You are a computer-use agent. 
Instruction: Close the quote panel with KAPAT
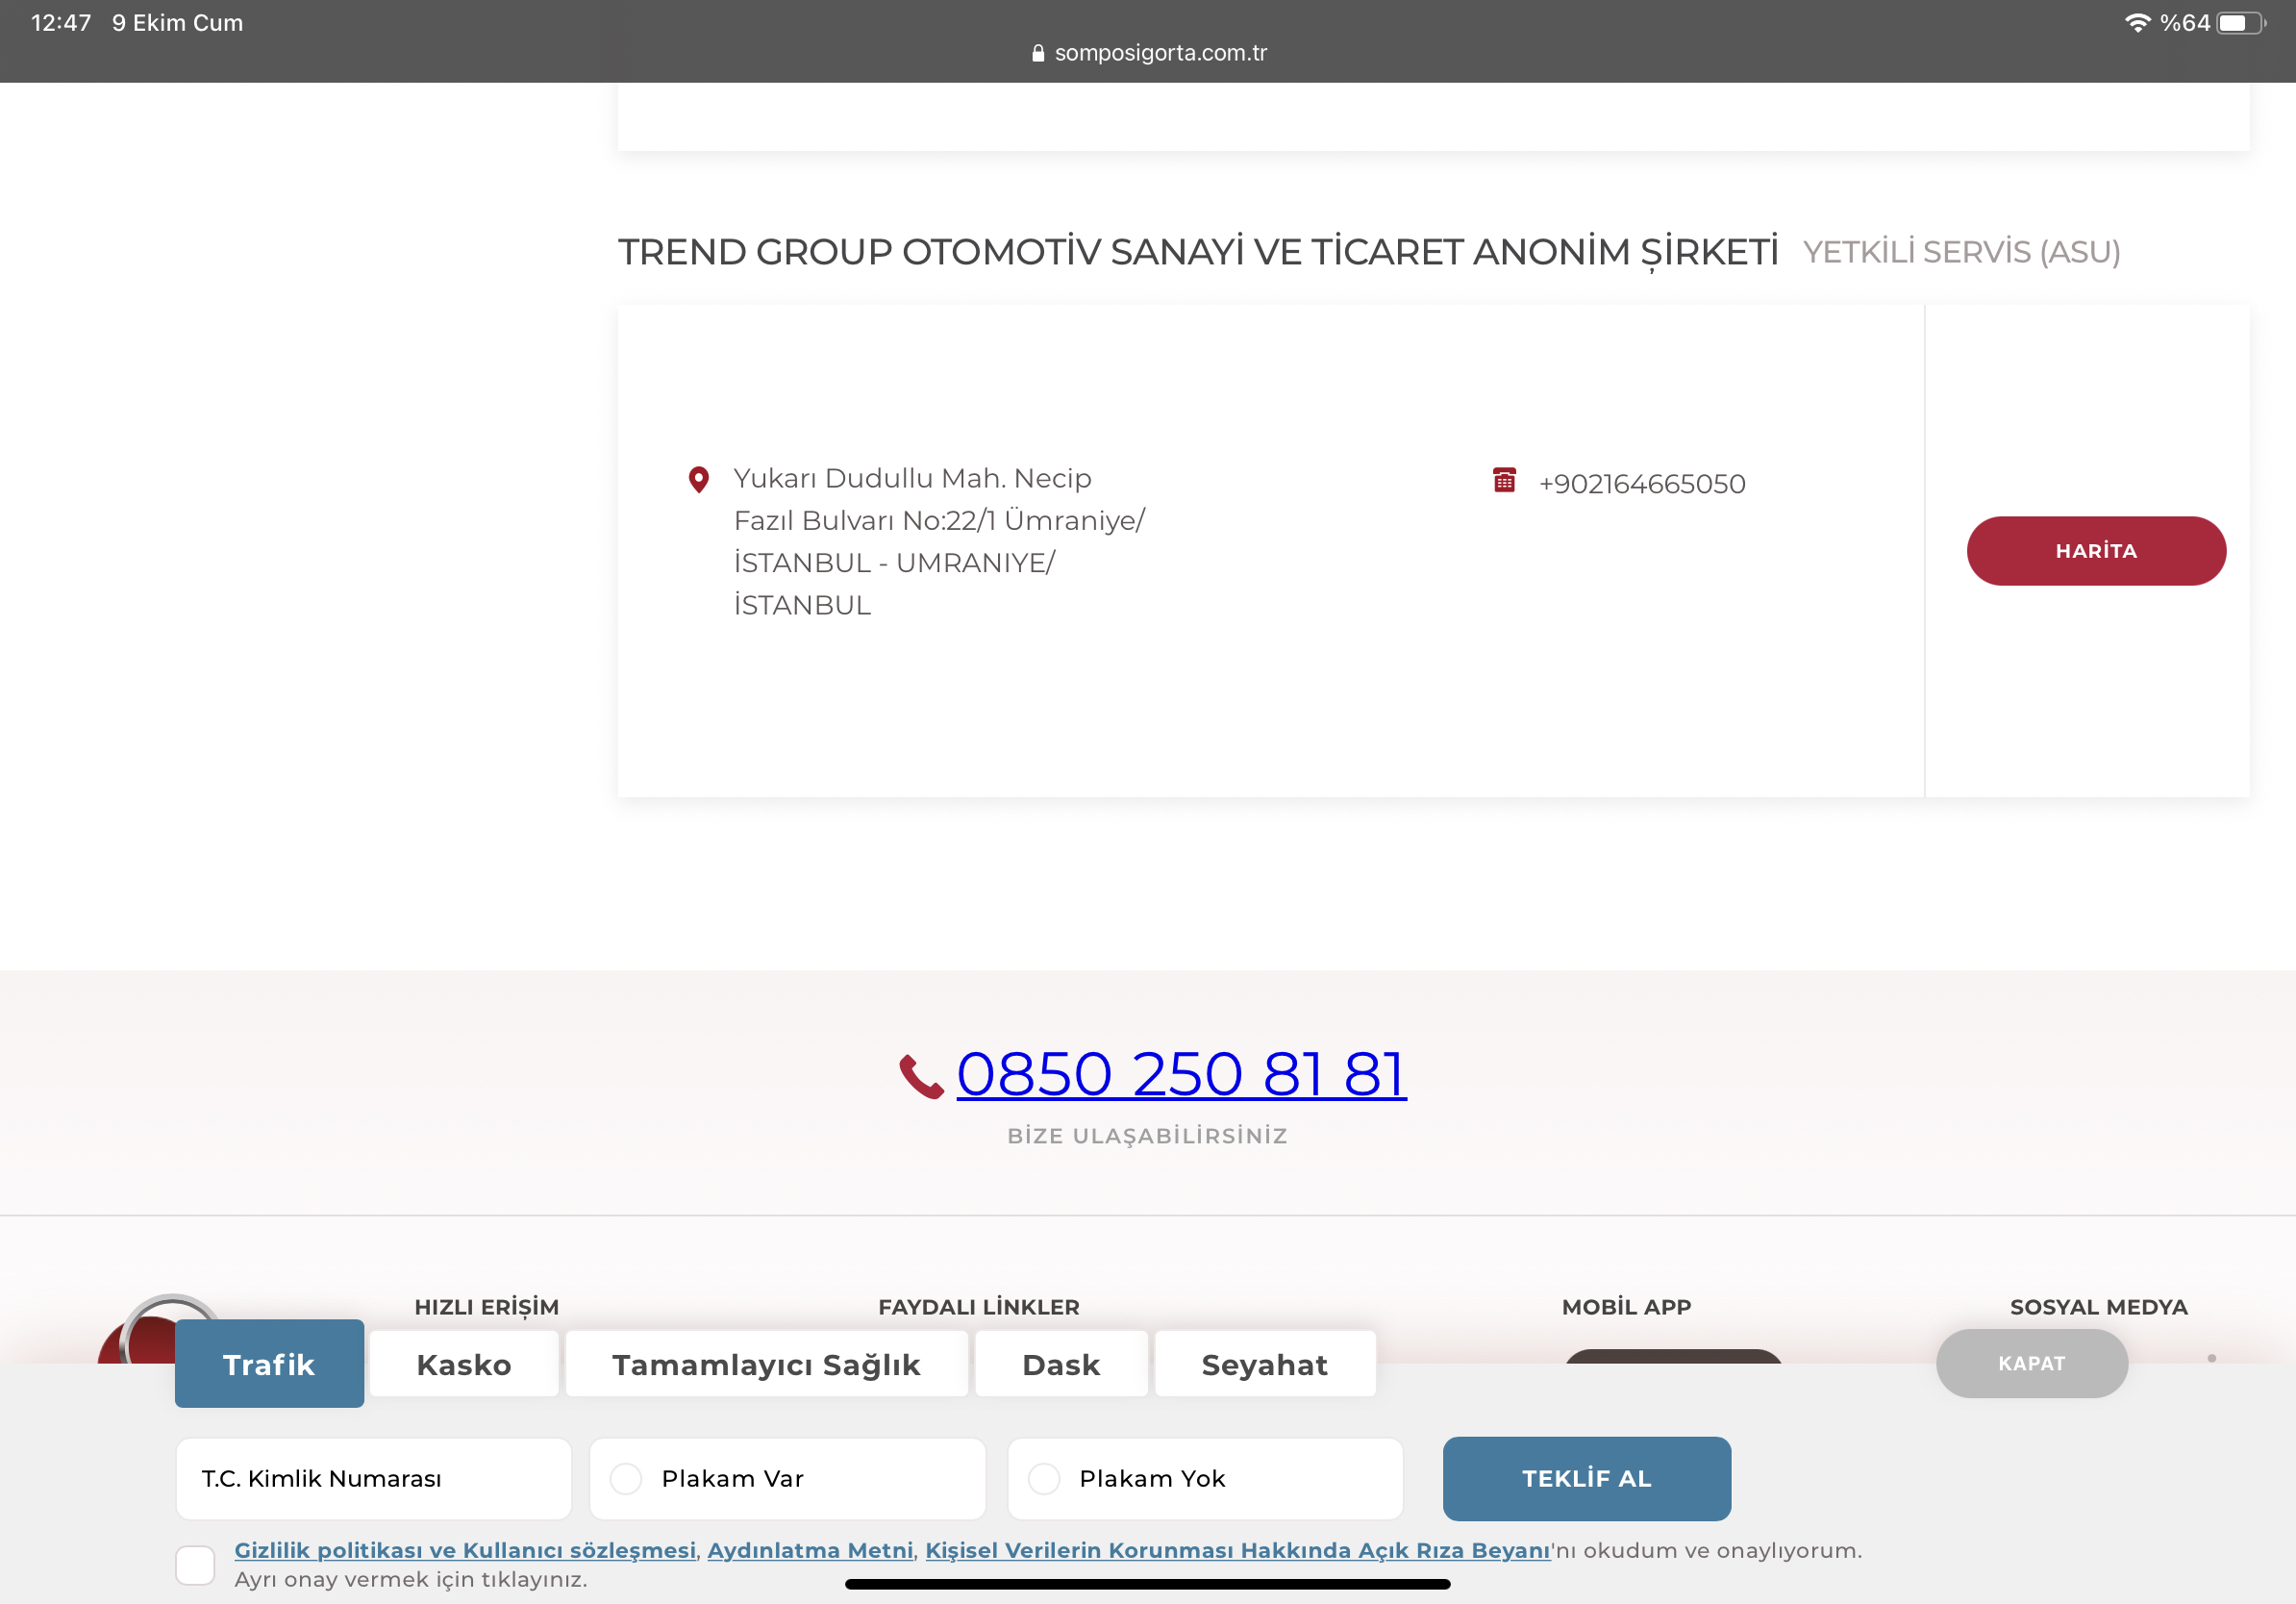(x=2031, y=1363)
